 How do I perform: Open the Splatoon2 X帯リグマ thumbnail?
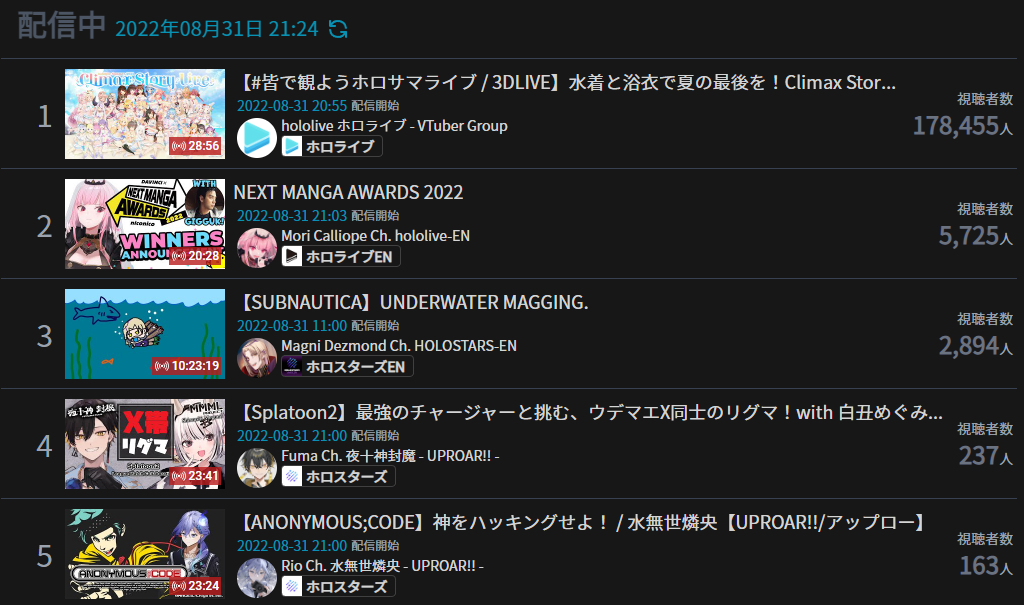click(x=145, y=444)
